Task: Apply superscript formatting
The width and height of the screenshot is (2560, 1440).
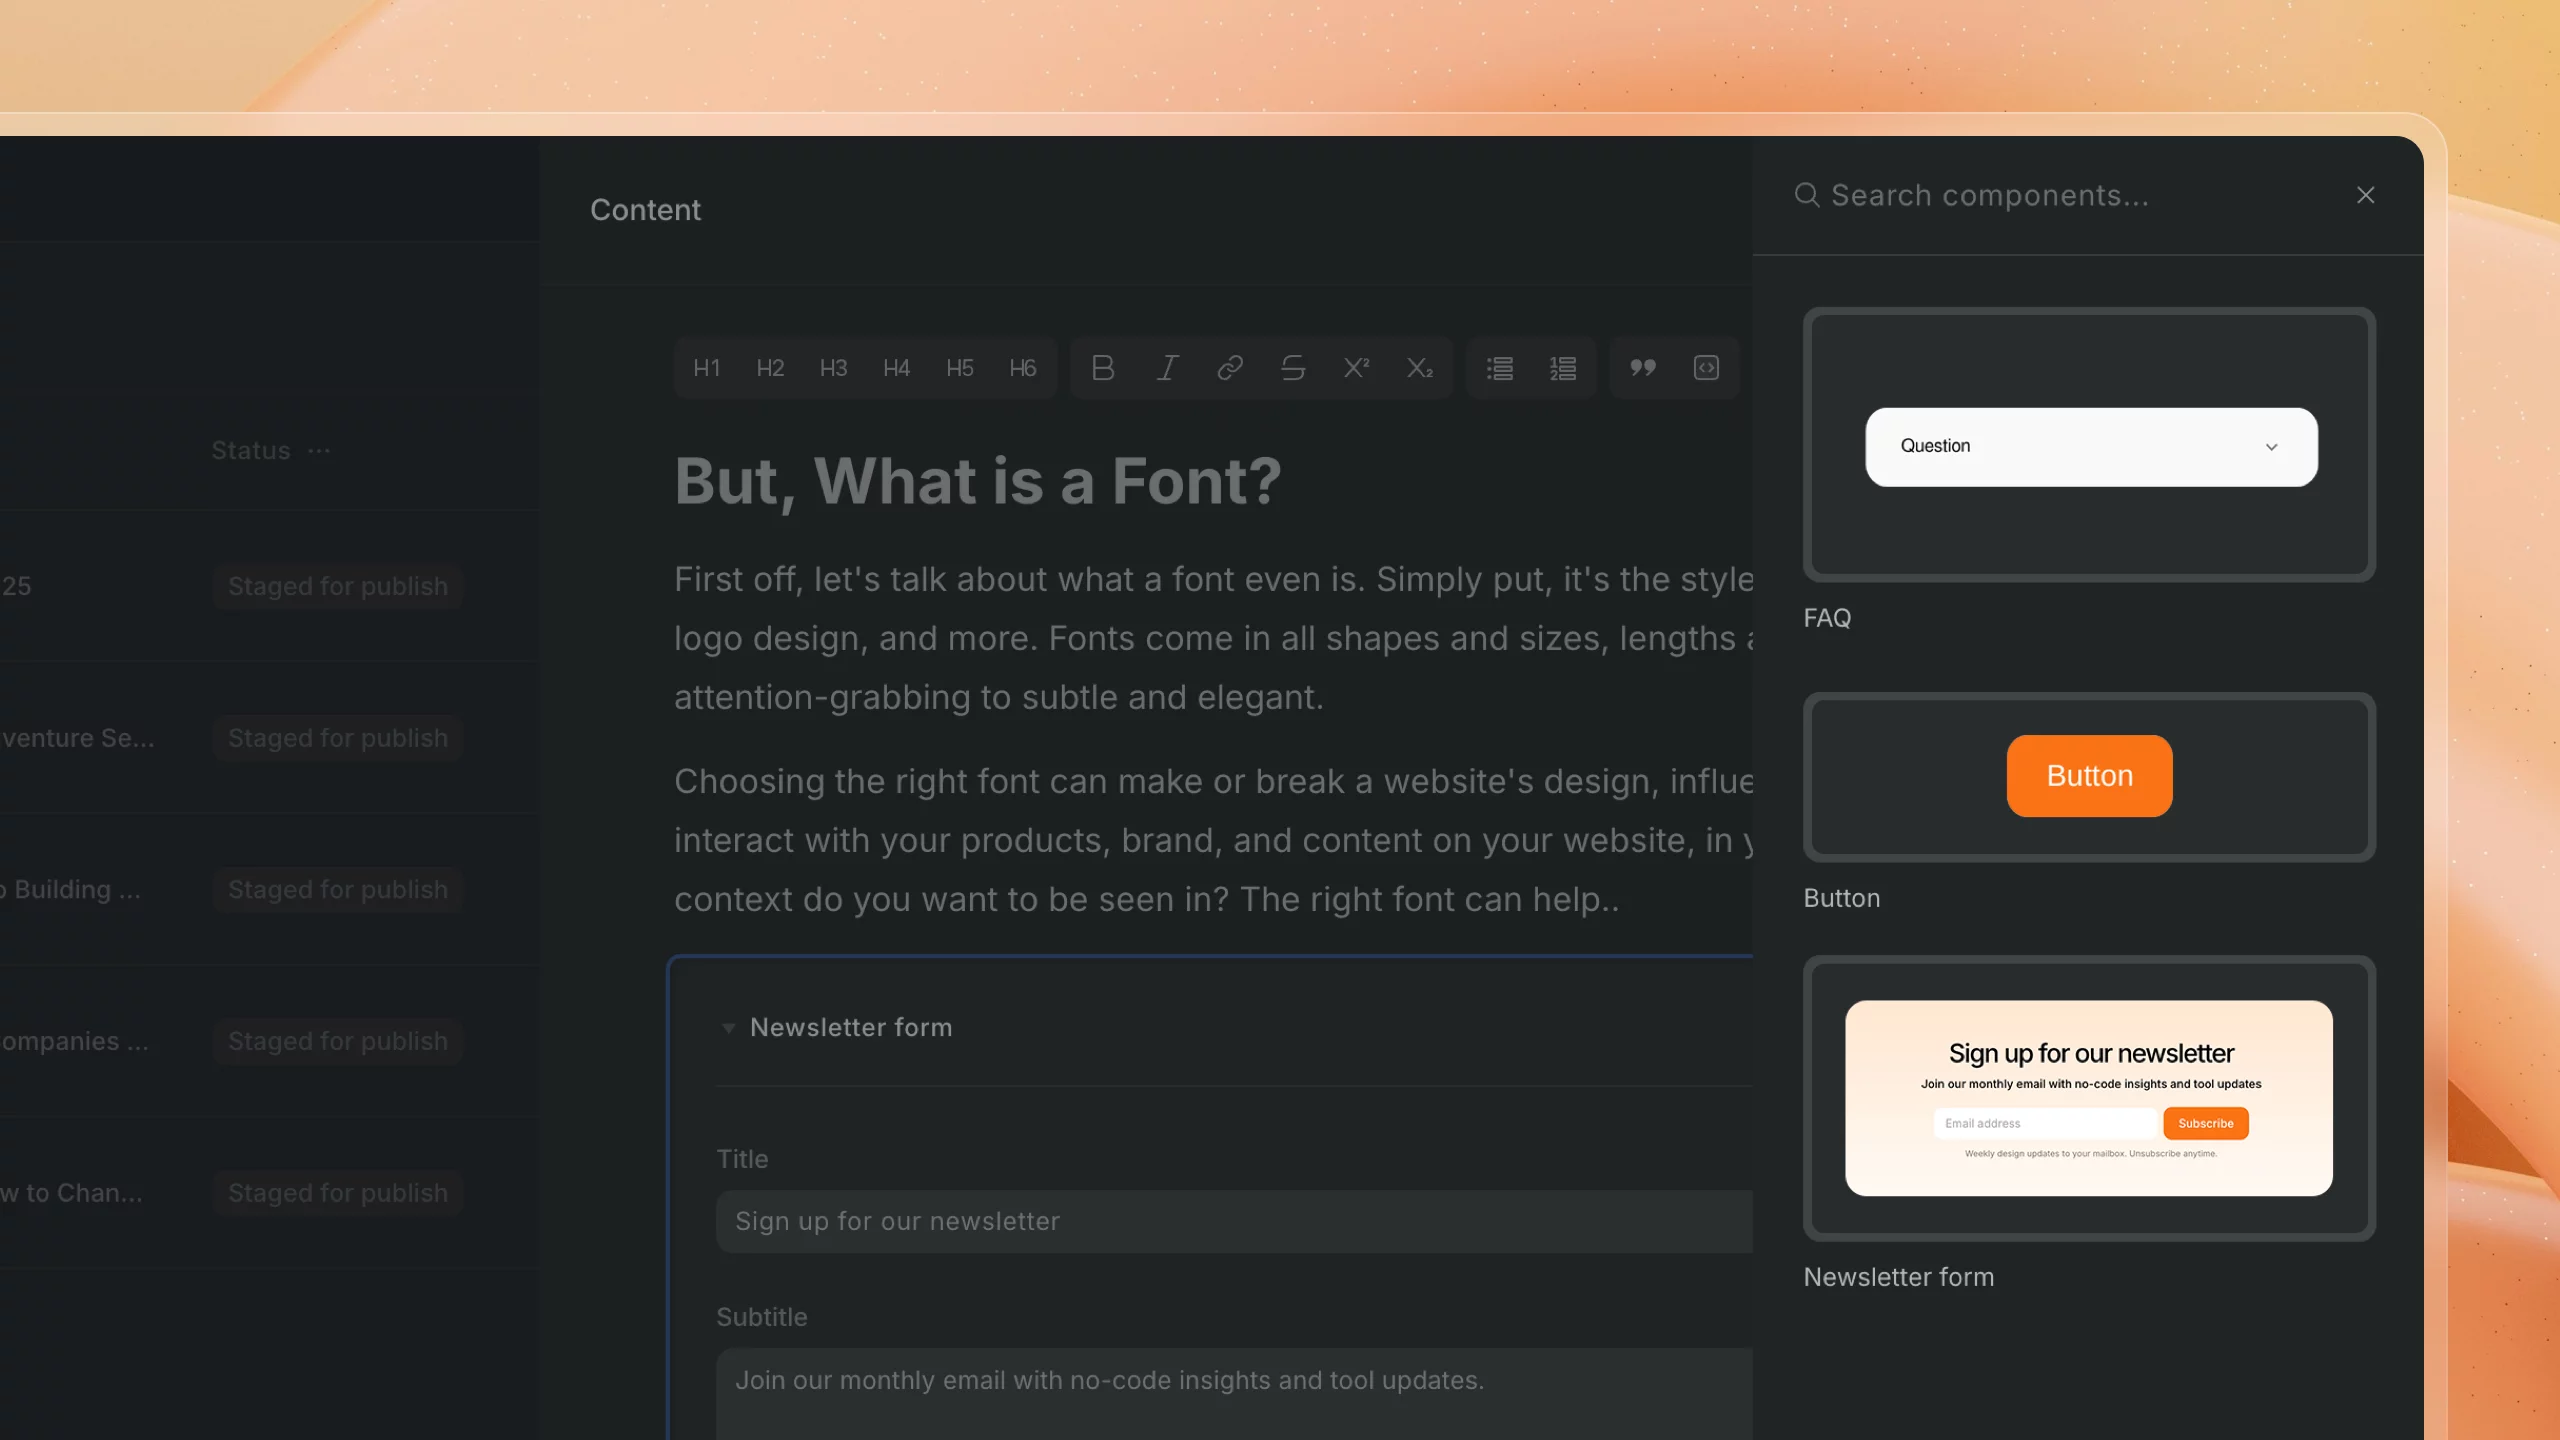Action: pos(1356,368)
